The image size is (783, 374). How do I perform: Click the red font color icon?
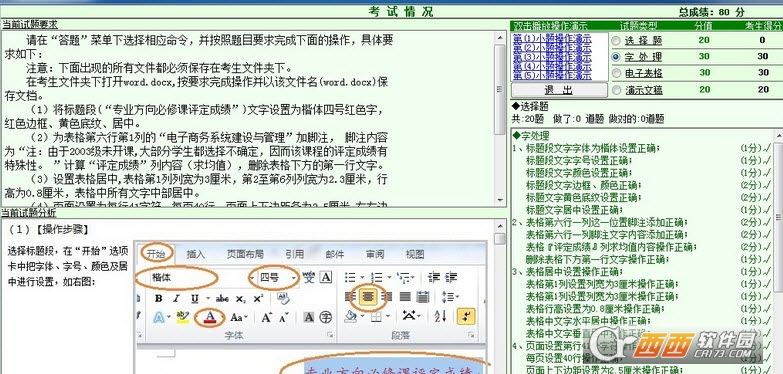click(210, 317)
